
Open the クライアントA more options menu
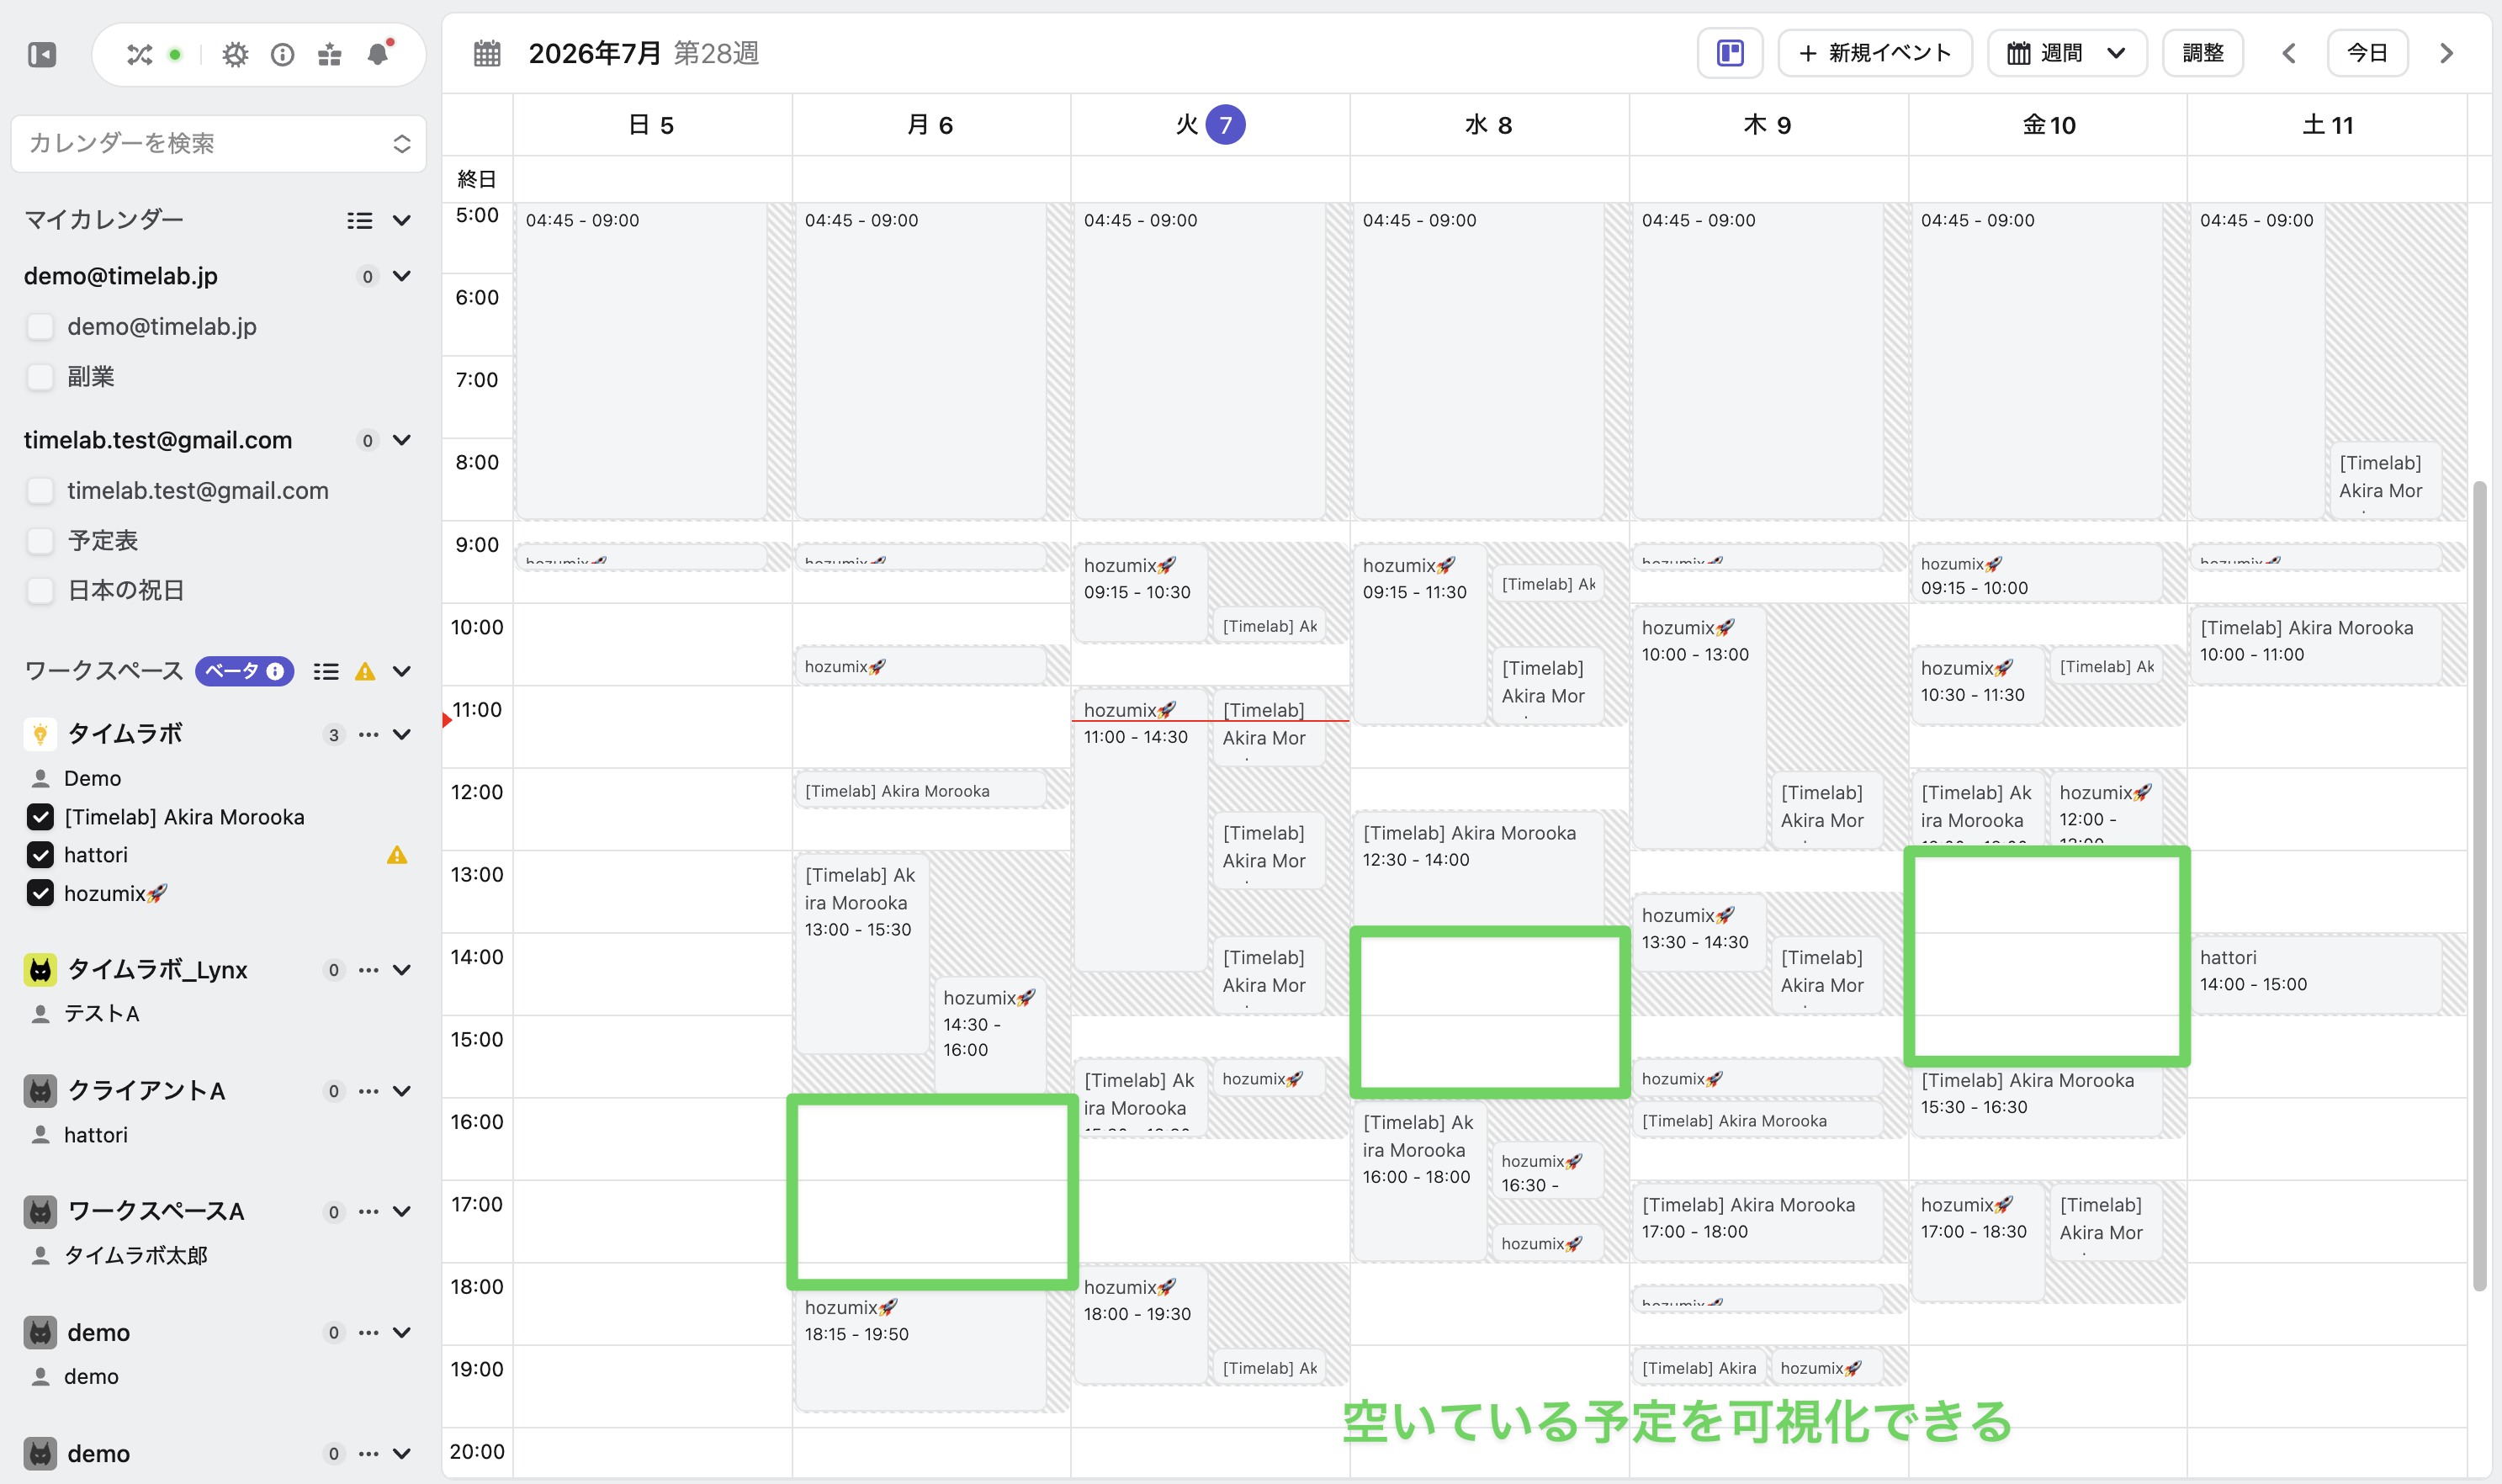pyautogui.click(x=369, y=1091)
